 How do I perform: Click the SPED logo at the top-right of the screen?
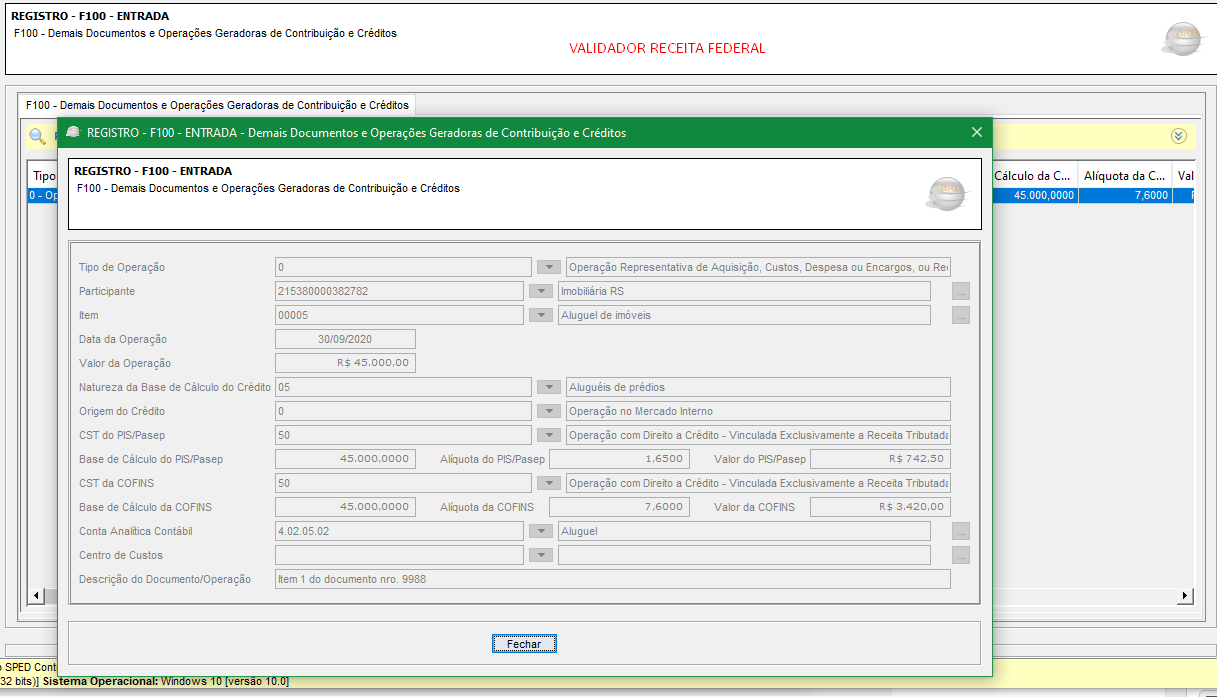(x=1182, y=39)
